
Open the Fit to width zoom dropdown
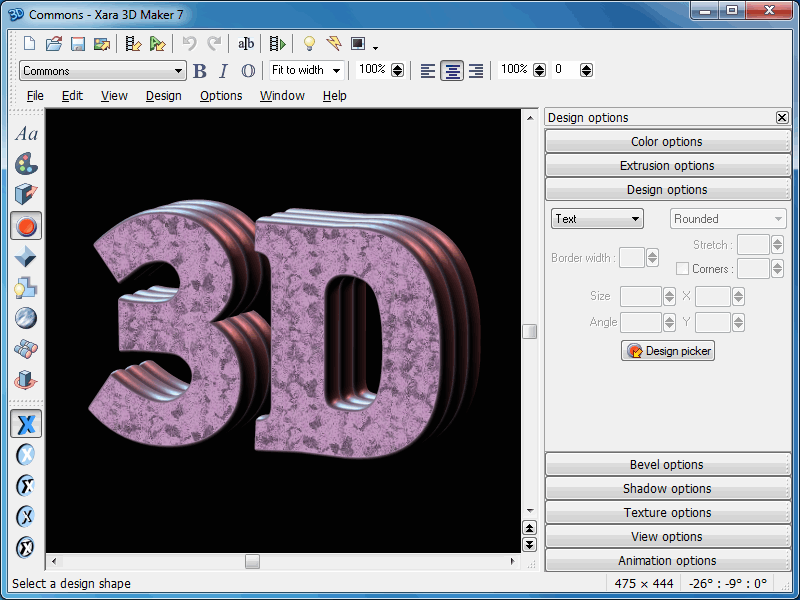click(305, 70)
